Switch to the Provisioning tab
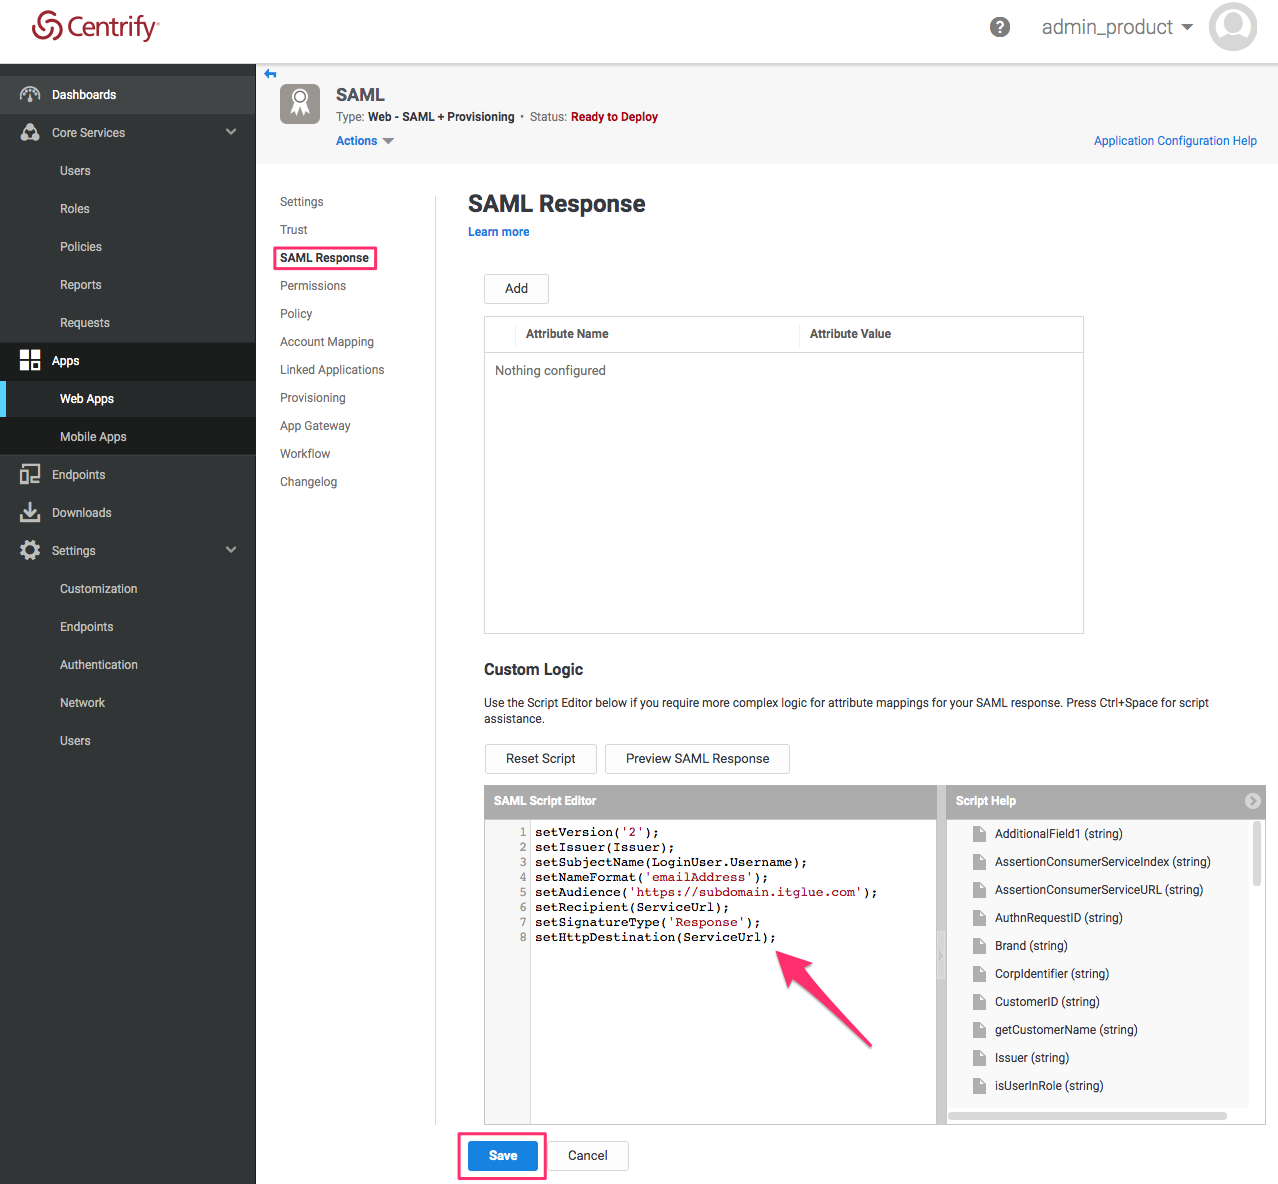This screenshot has height=1184, width=1278. [x=313, y=398]
